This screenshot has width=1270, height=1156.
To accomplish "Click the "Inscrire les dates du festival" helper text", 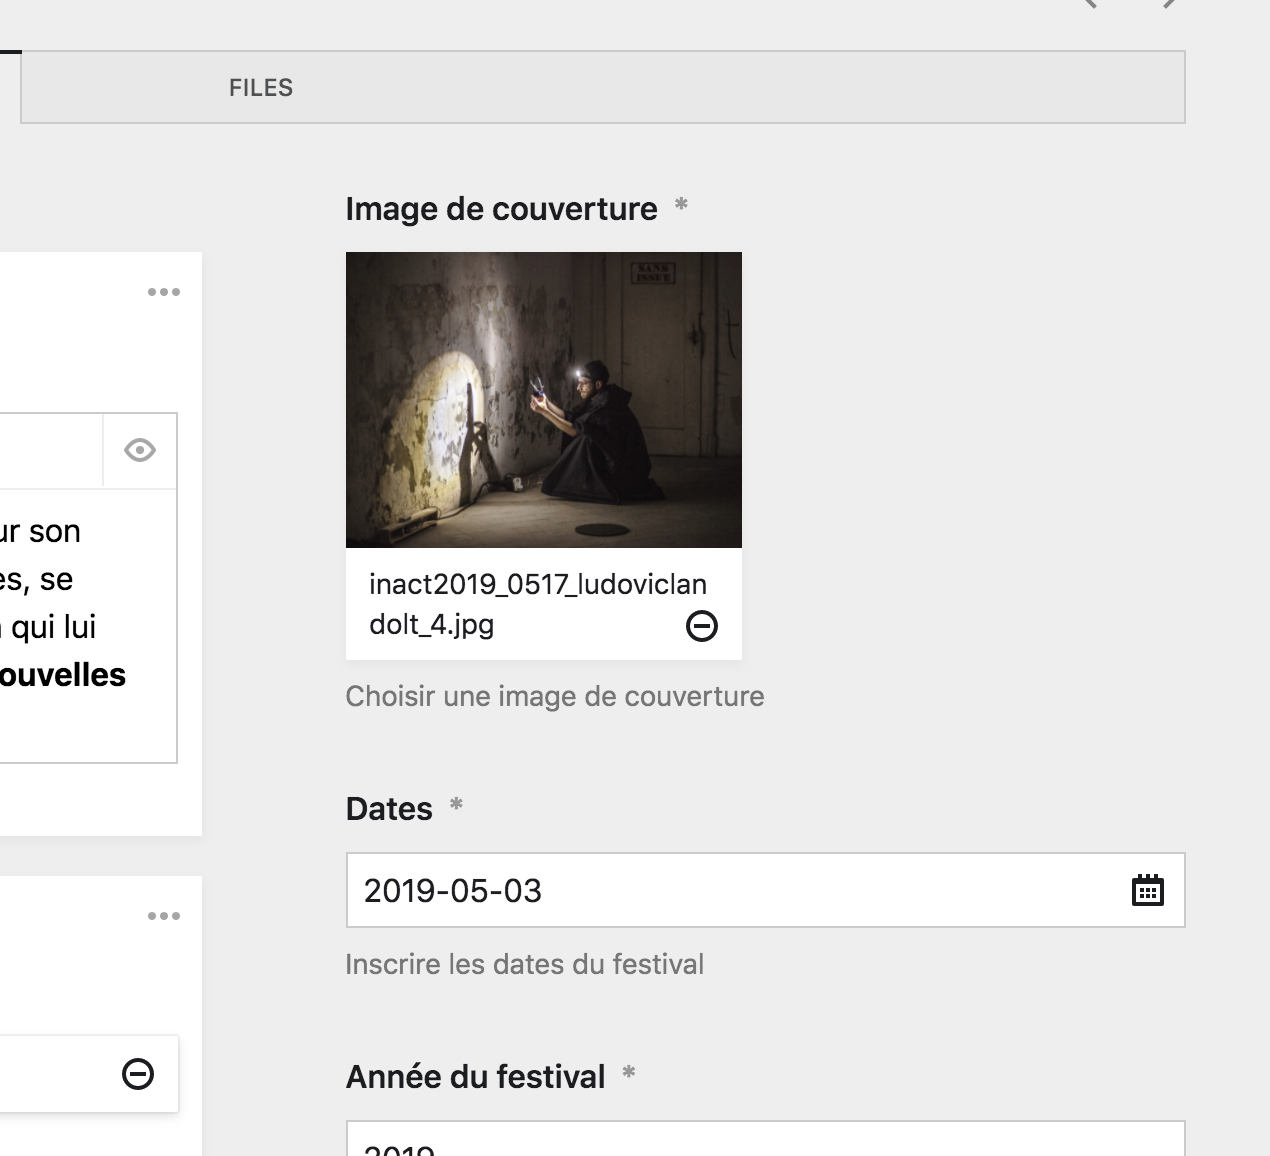I will coord(524,964).
